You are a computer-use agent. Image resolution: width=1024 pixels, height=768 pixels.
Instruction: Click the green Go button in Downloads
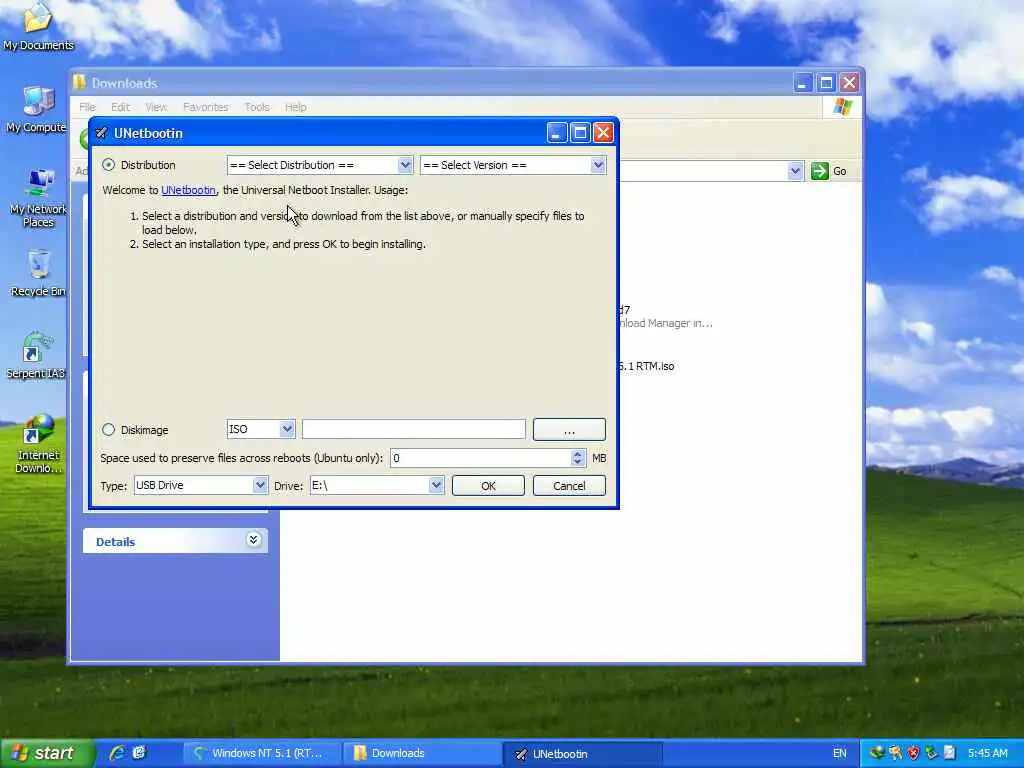pyautogui.click(x=829, y=171)
